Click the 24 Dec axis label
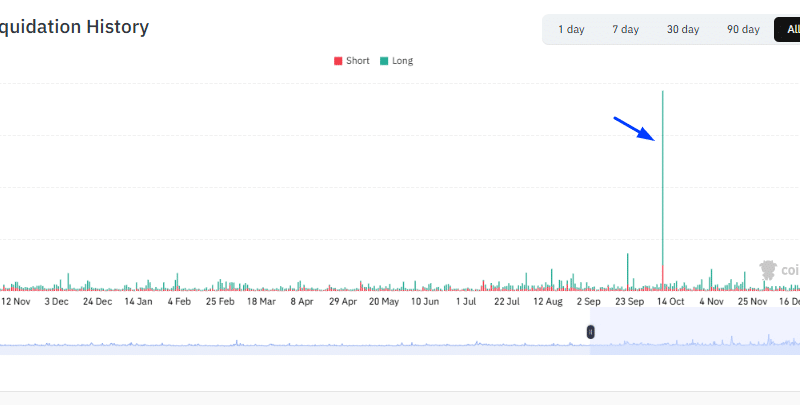This screenshot has width=800, height=405. (x=97, y=301)
